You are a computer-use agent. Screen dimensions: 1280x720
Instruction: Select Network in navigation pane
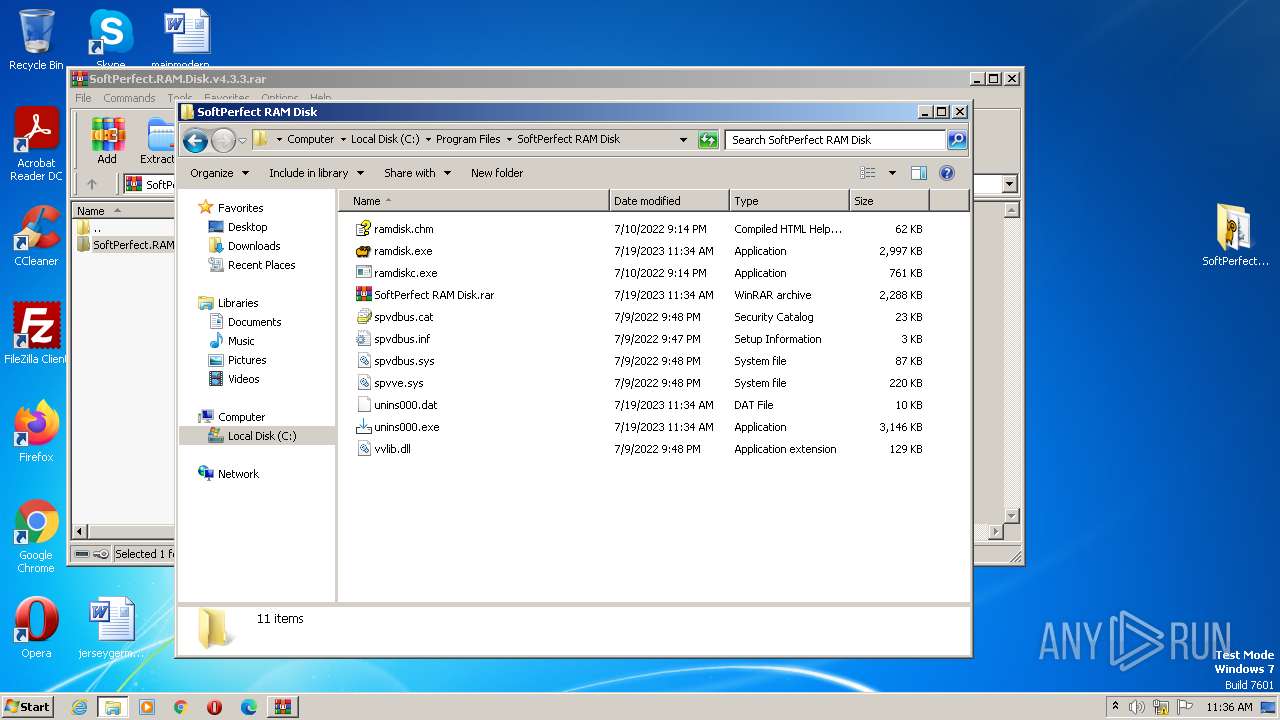coord(238,474)
